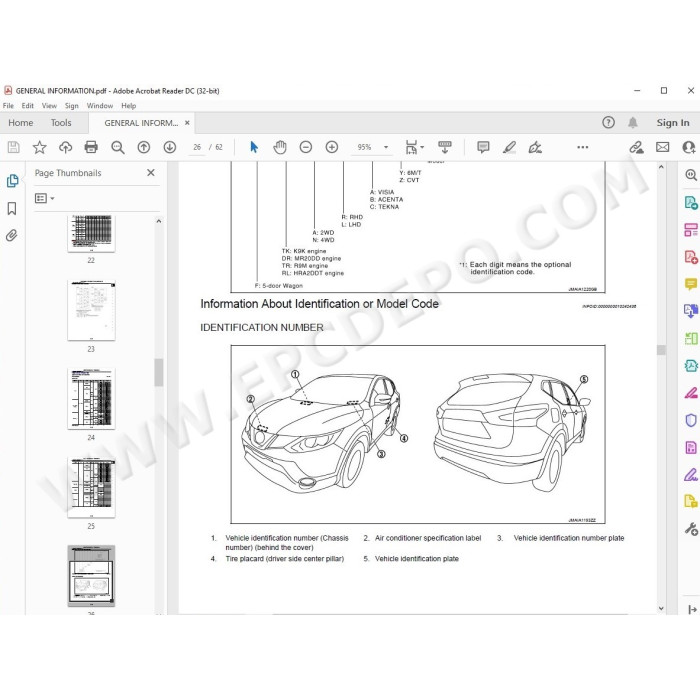Activate the Selection arrow tool
This screenshot has height=700, width=700.
[x=254, y=147]
